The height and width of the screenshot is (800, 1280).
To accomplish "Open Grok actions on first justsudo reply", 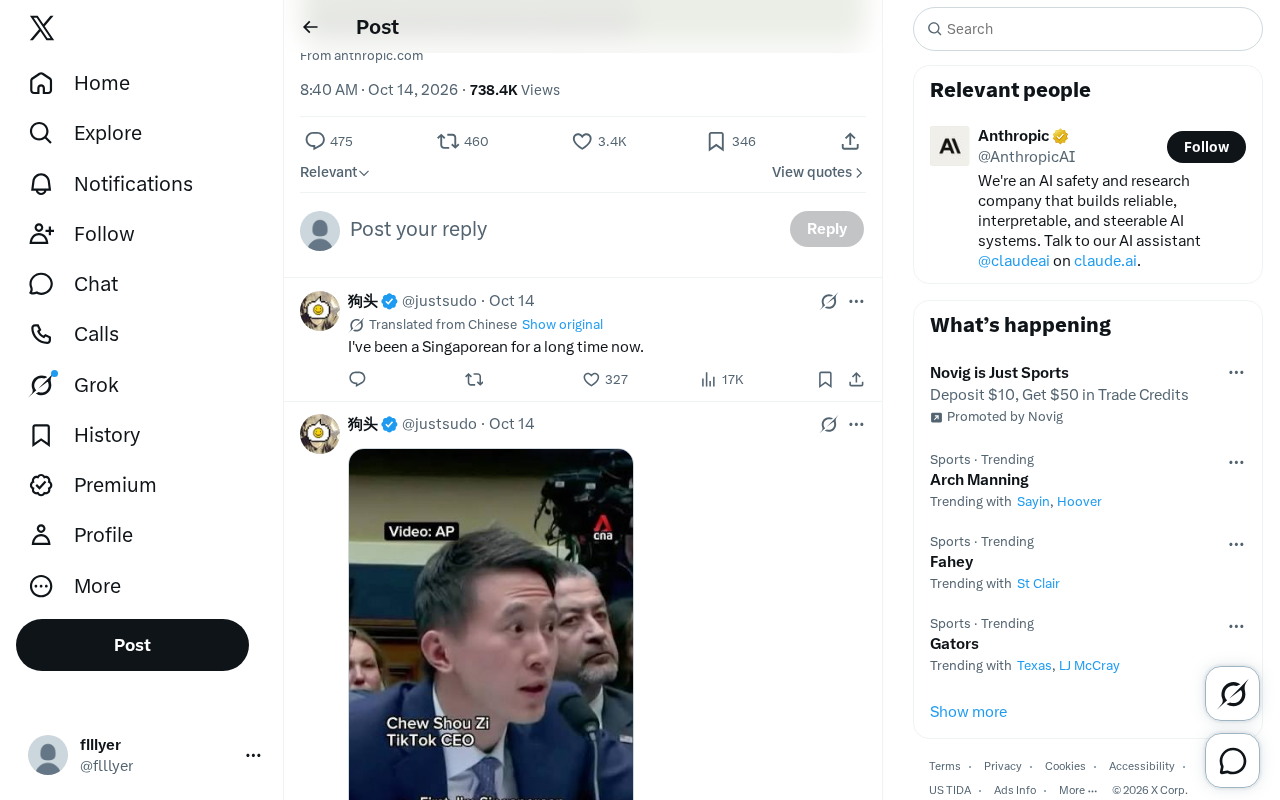I will coord(829,301).
